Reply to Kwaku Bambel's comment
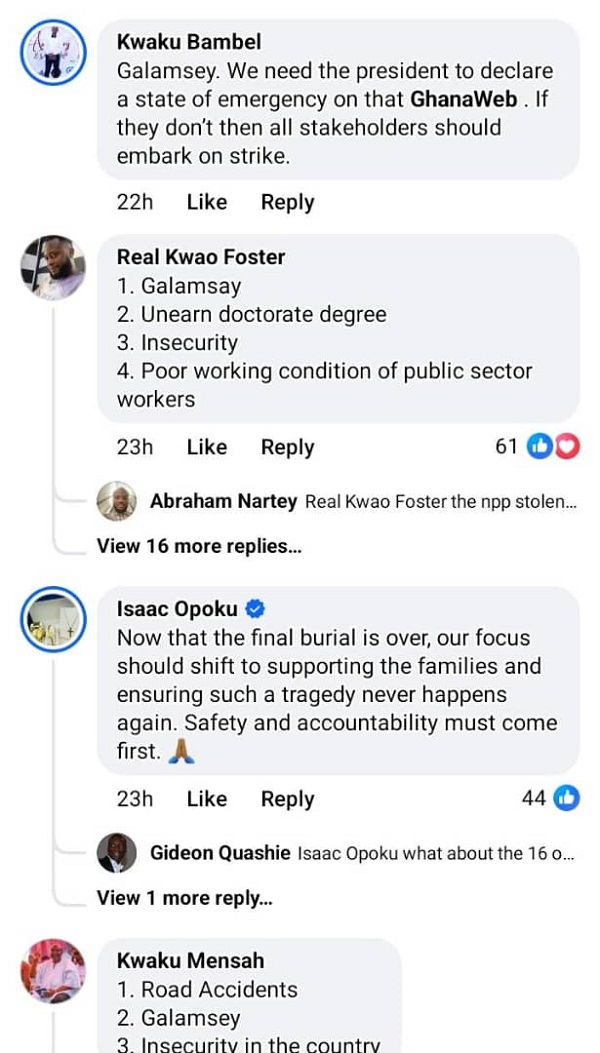The height and width of the screenshot is (1053, 600). coord(287,202)
